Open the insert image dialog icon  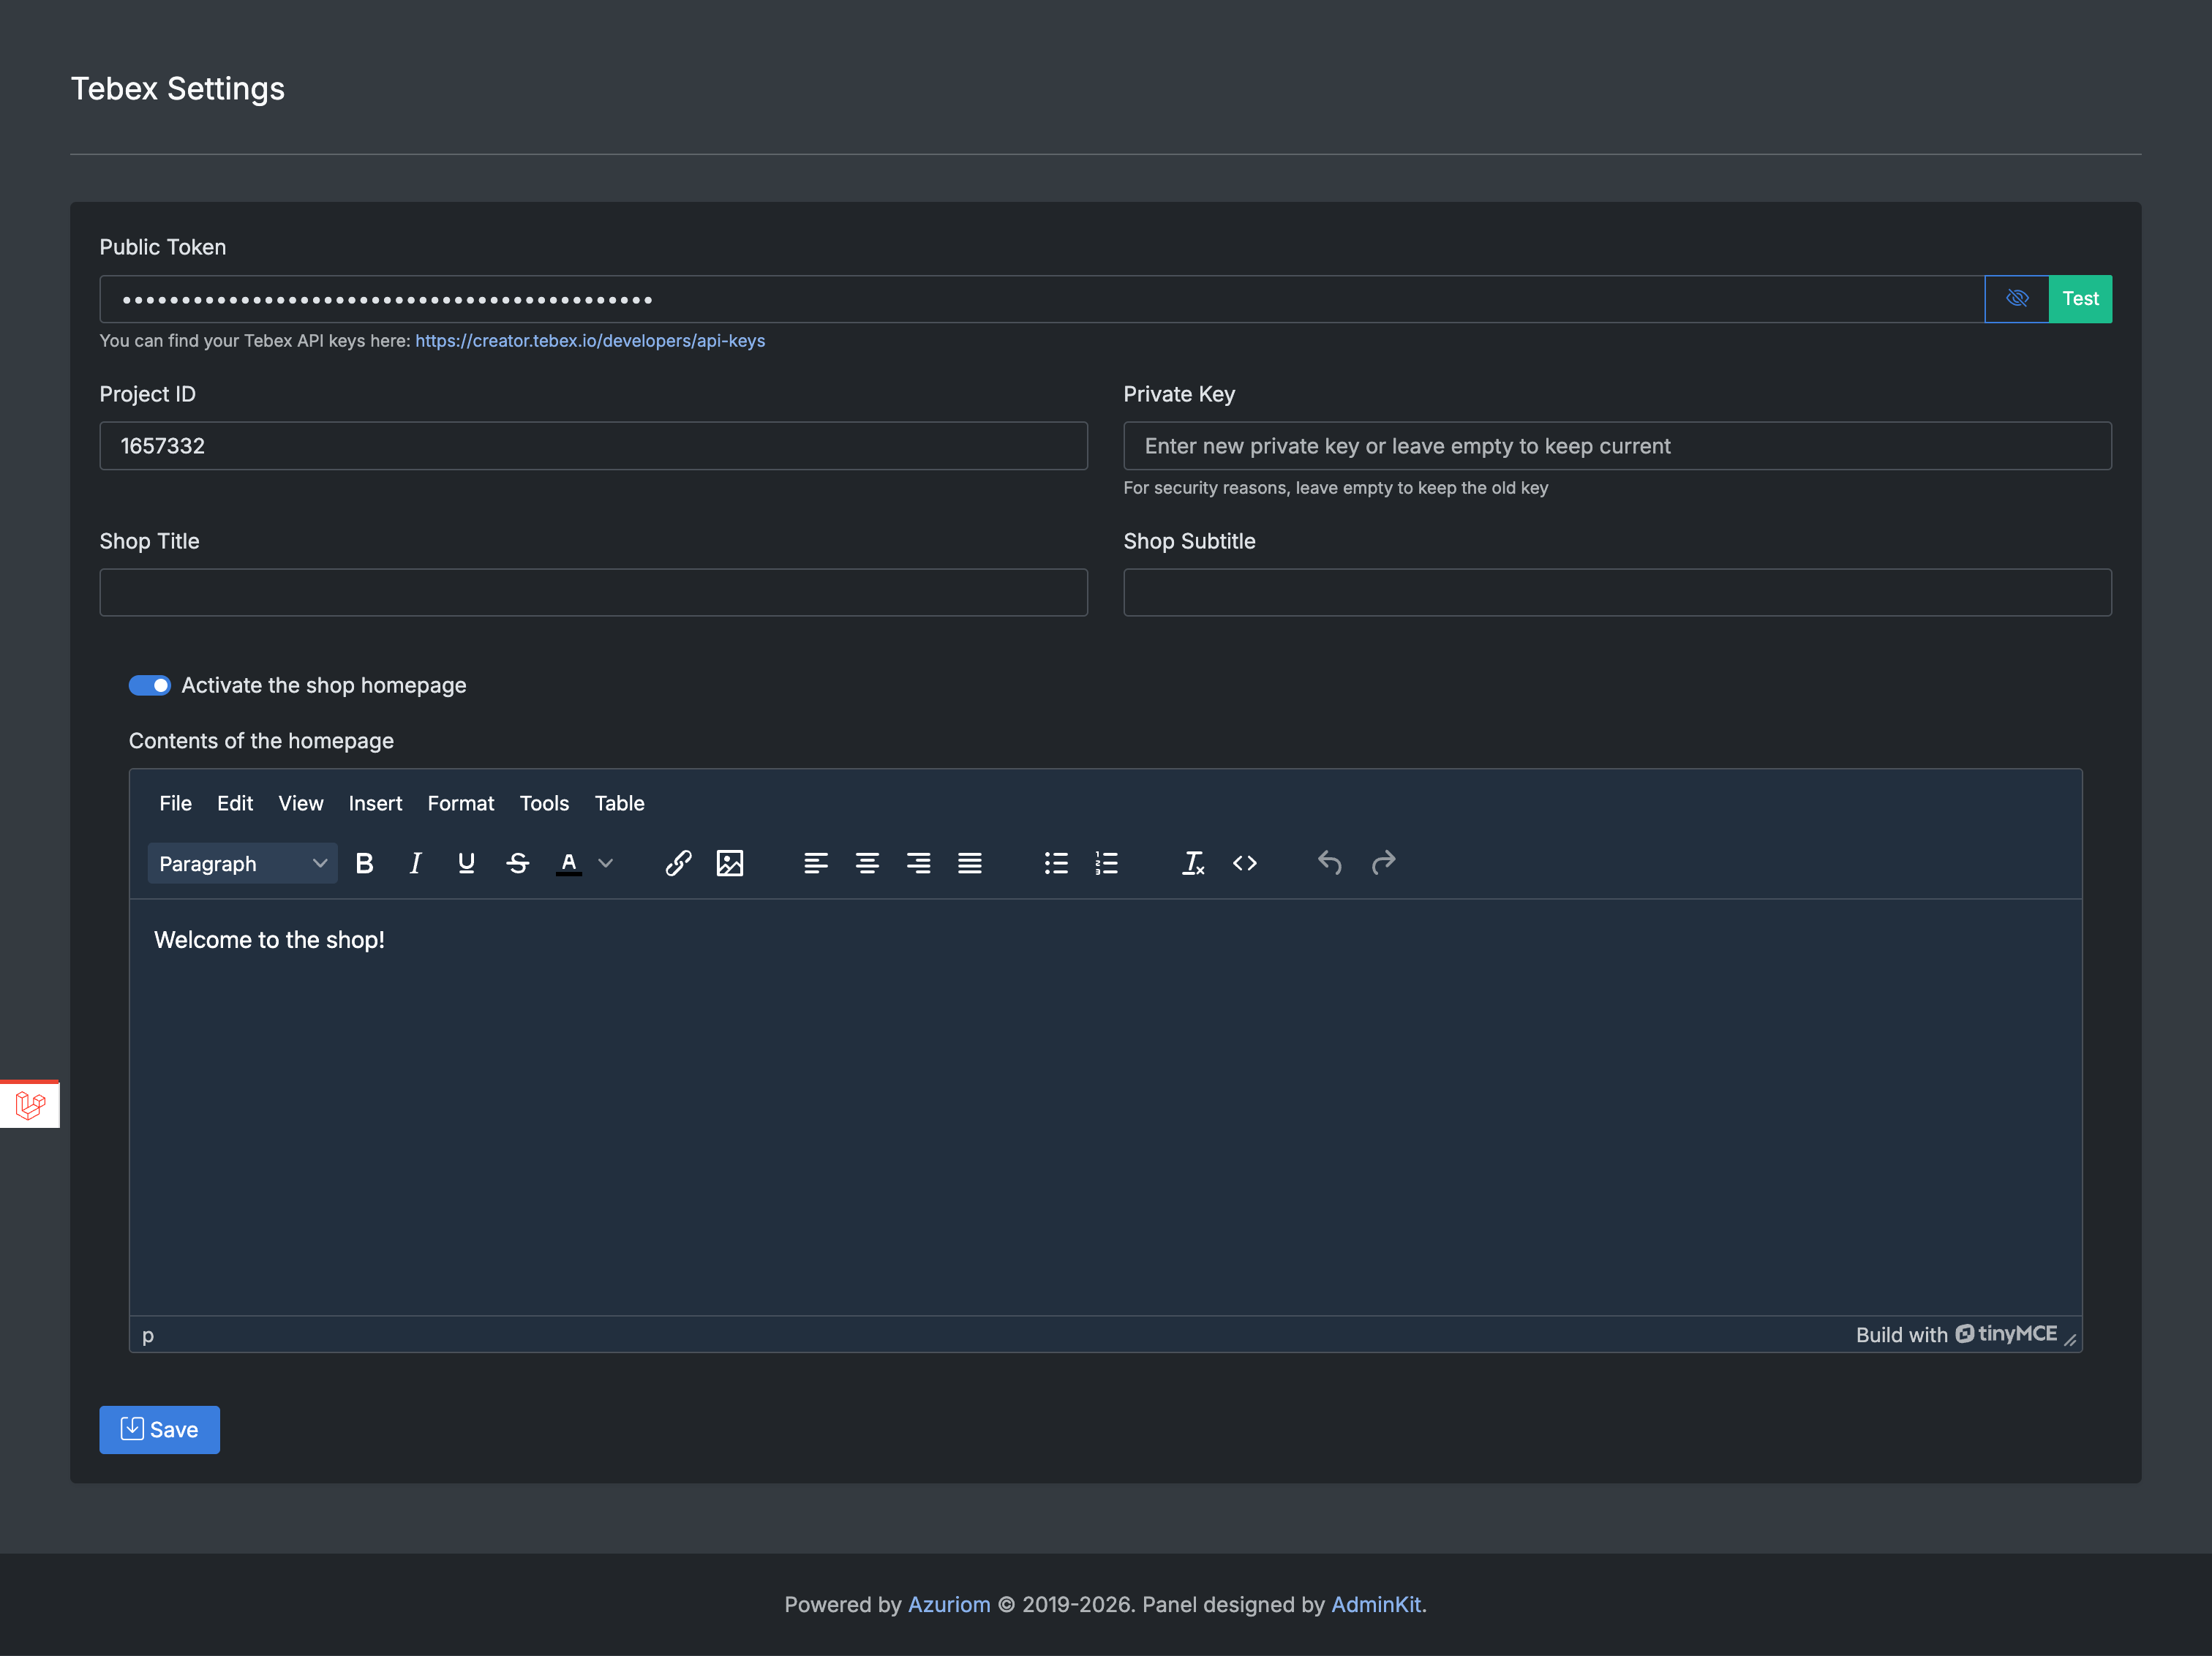[x=730, y=863]
